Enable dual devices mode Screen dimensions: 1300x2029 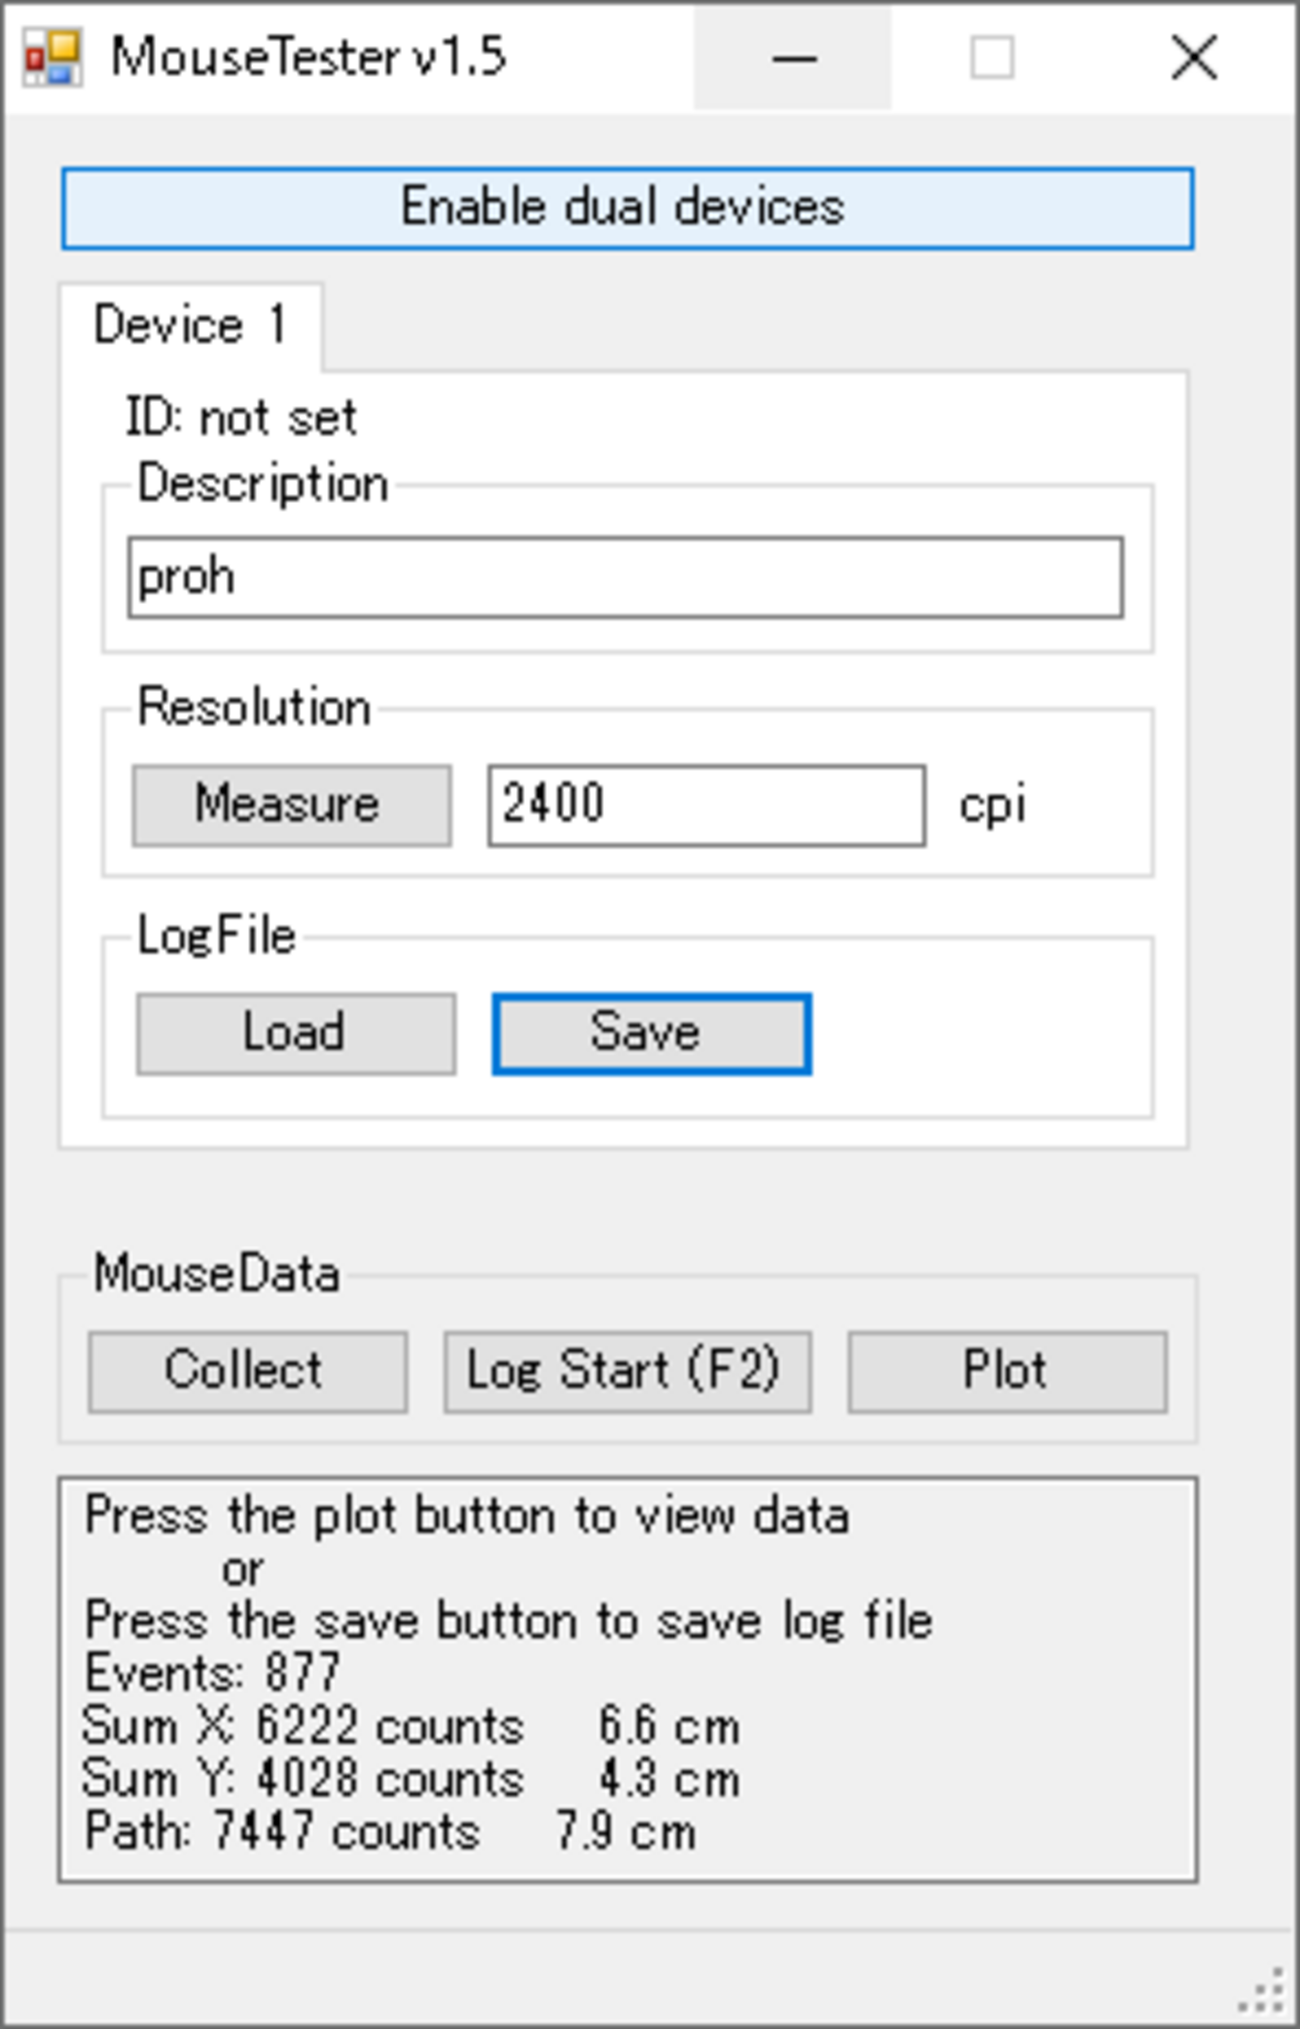627,208
